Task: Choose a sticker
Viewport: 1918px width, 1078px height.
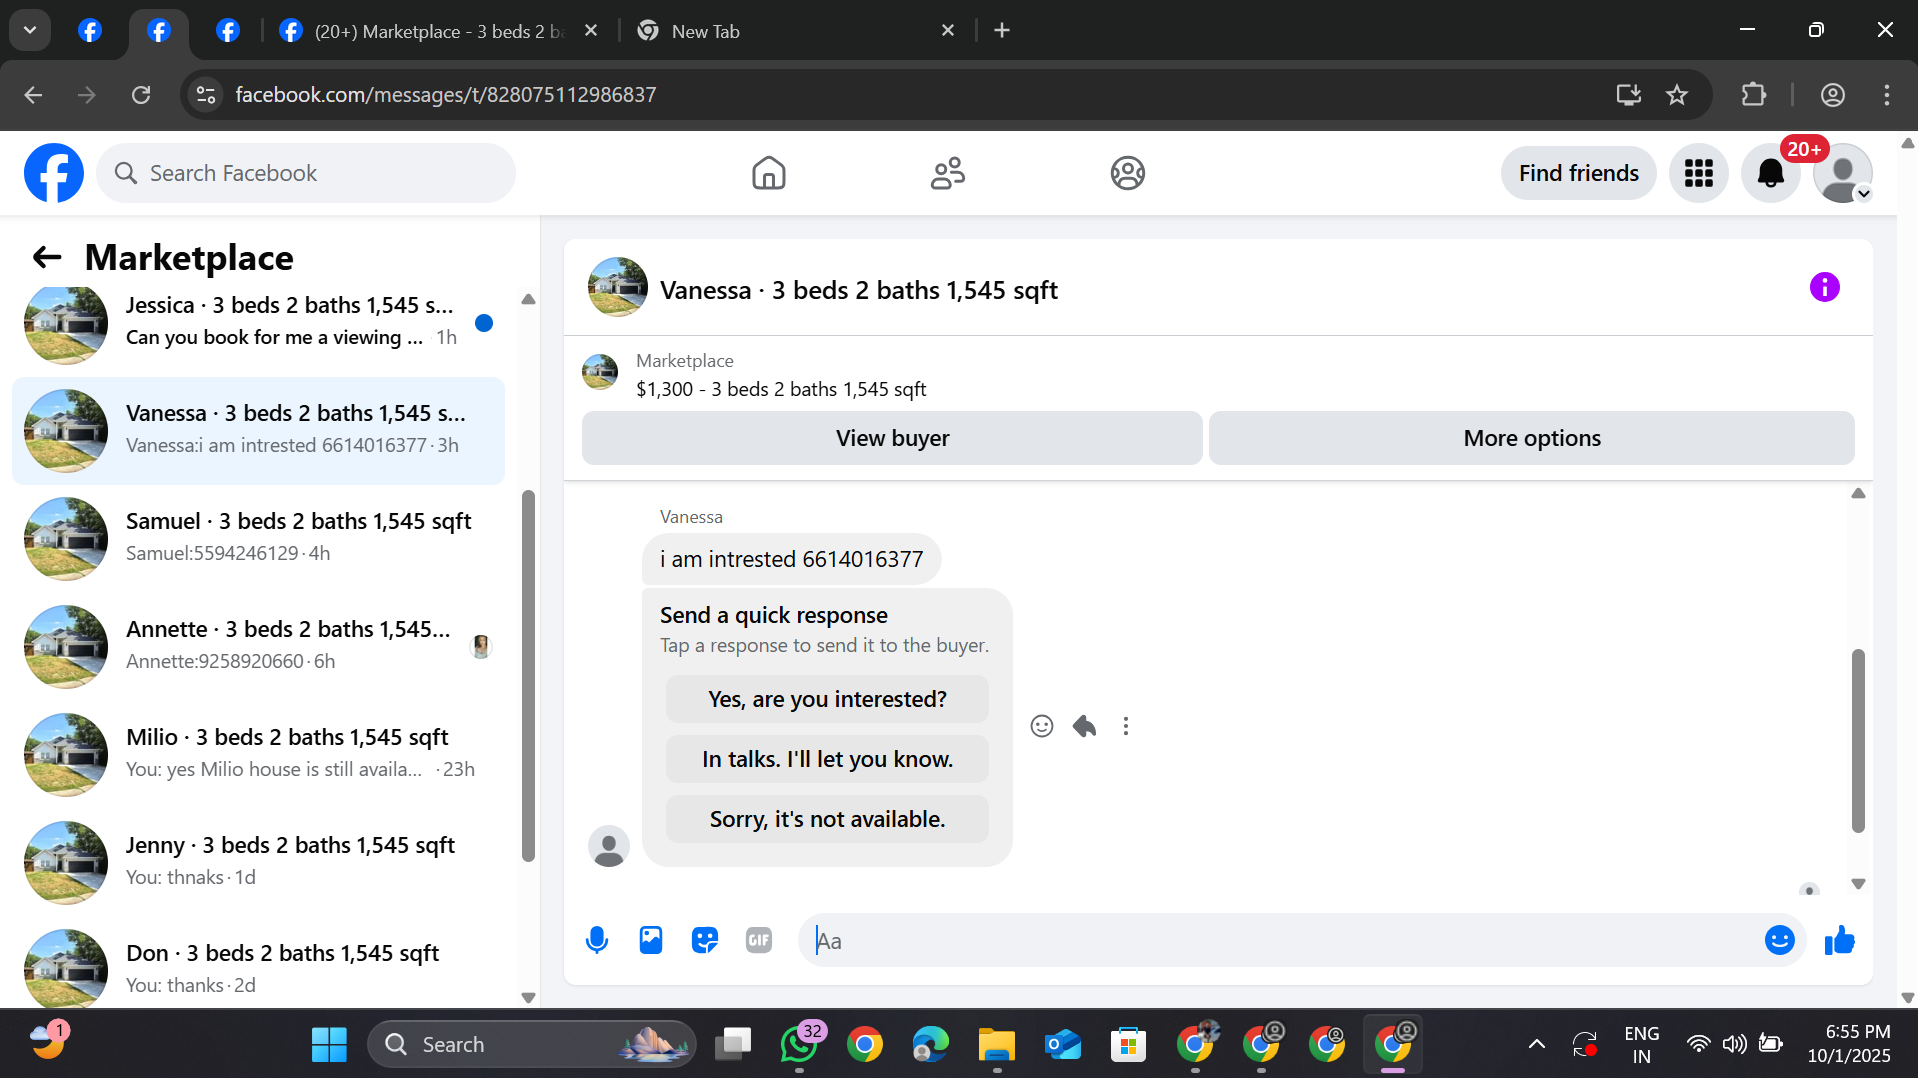Action: [x=705, y=940]
